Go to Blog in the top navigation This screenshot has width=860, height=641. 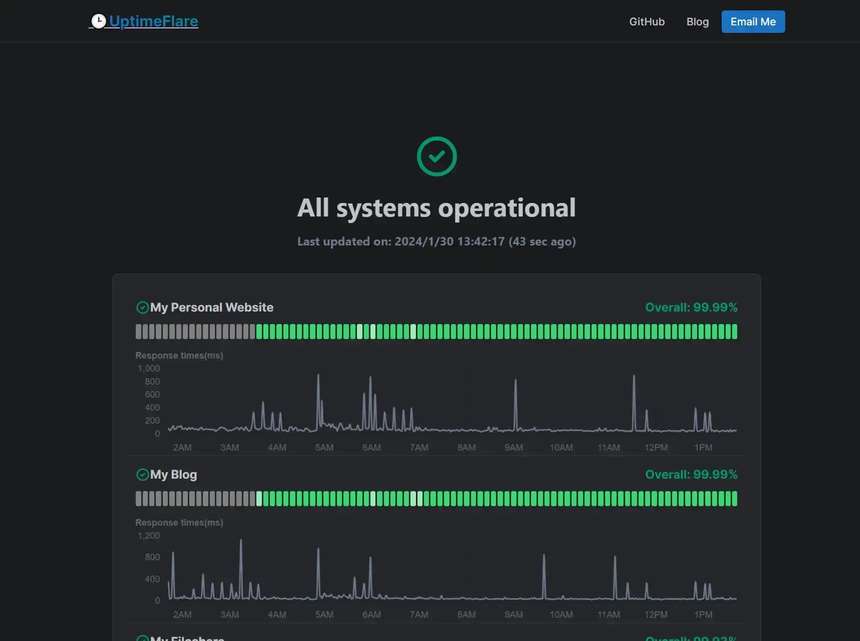pyautogui.click(x=697, y=22)
